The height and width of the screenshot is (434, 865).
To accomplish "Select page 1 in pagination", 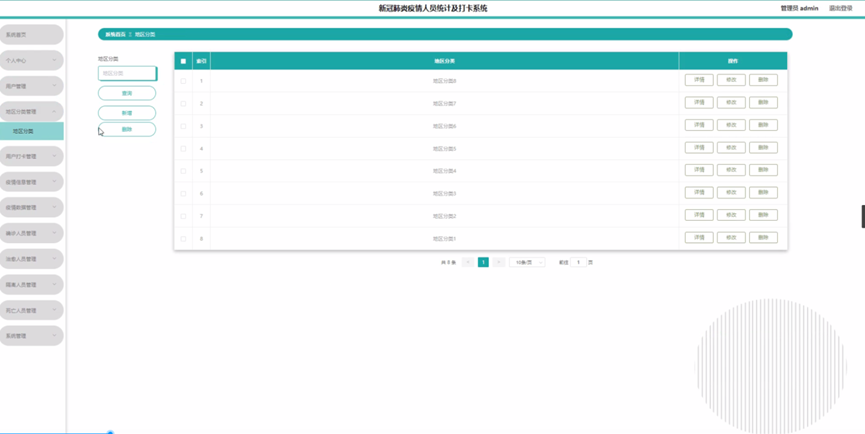I will point(483,262).
